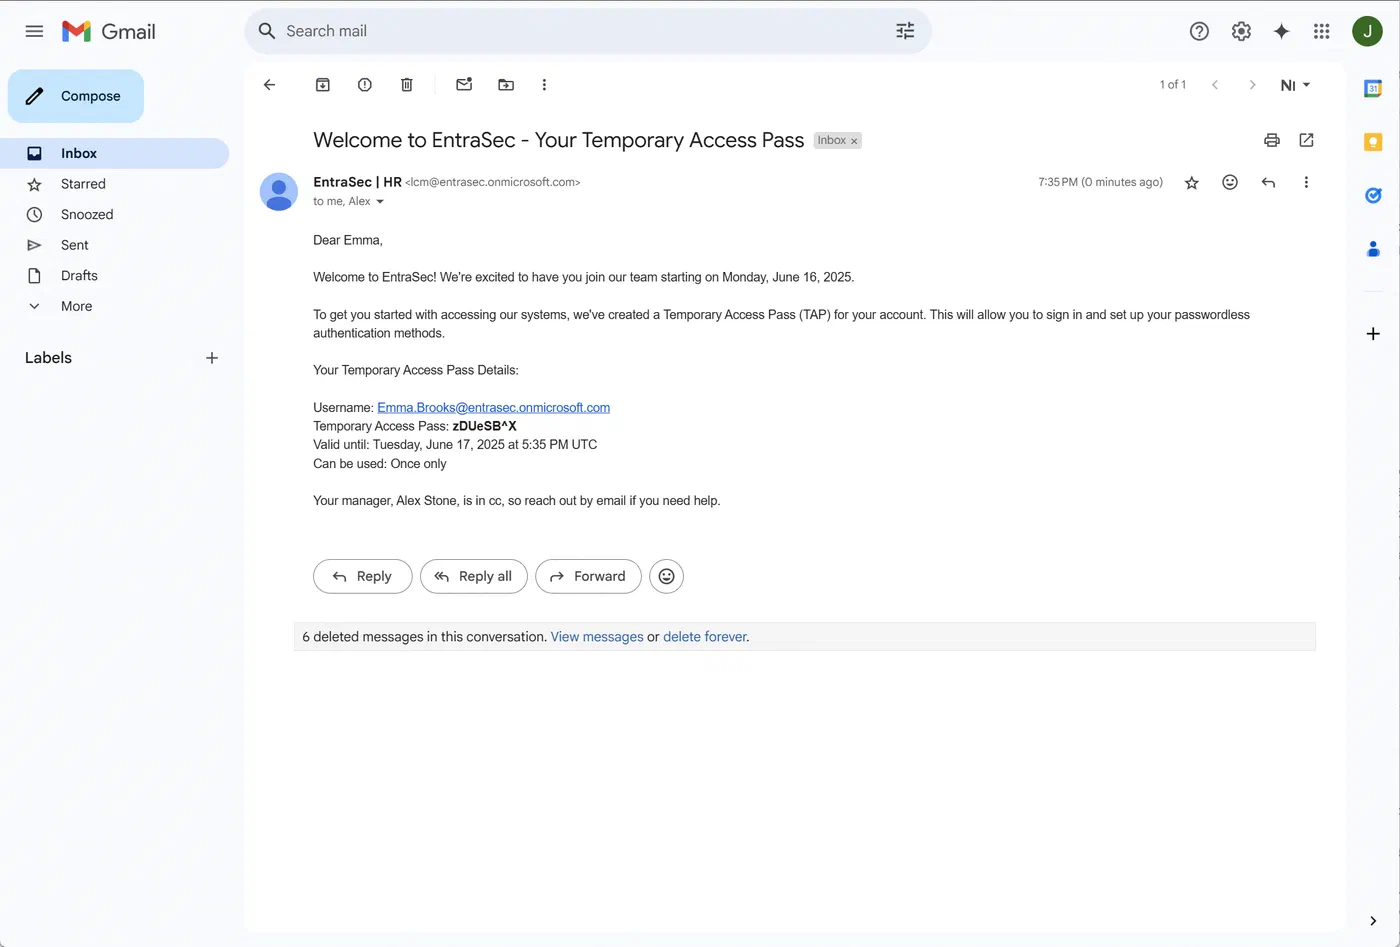
Task: Archive this email
Action: point(323,85)
